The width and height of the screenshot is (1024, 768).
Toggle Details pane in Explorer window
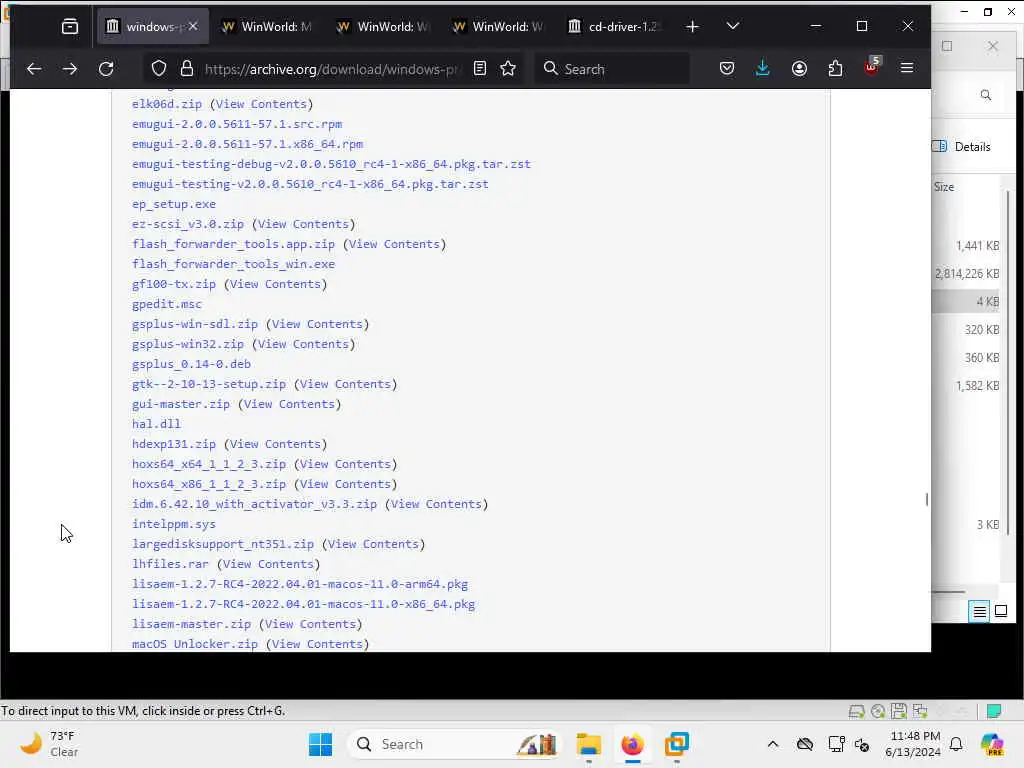point(961,146)
